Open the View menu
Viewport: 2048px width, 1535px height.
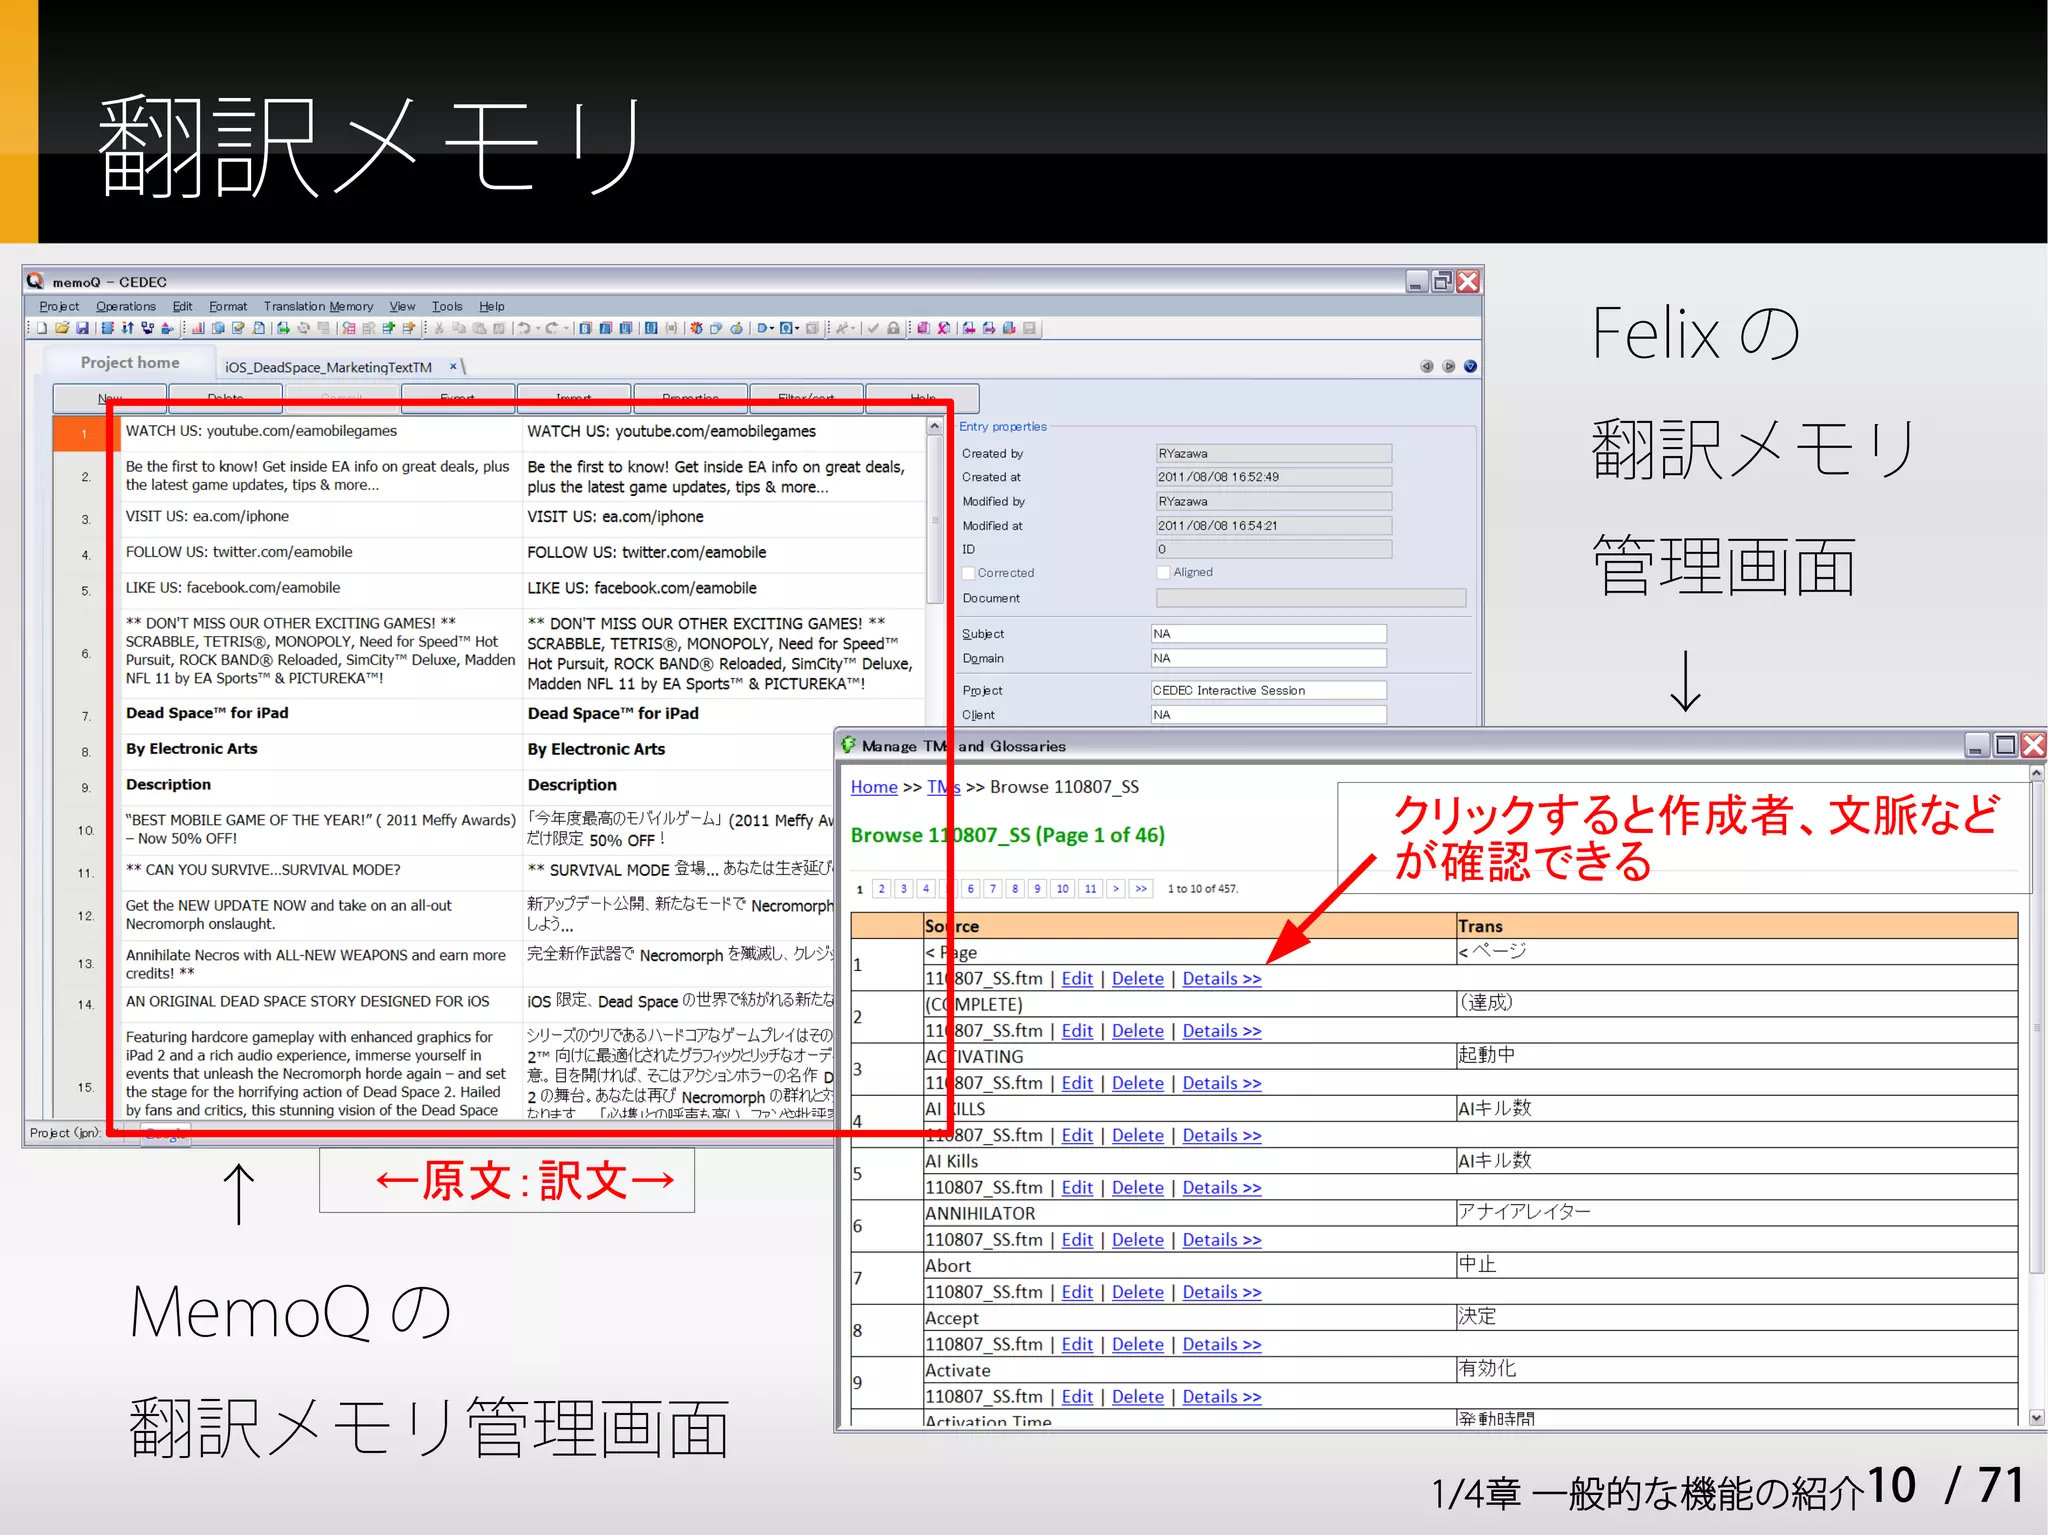402,306
